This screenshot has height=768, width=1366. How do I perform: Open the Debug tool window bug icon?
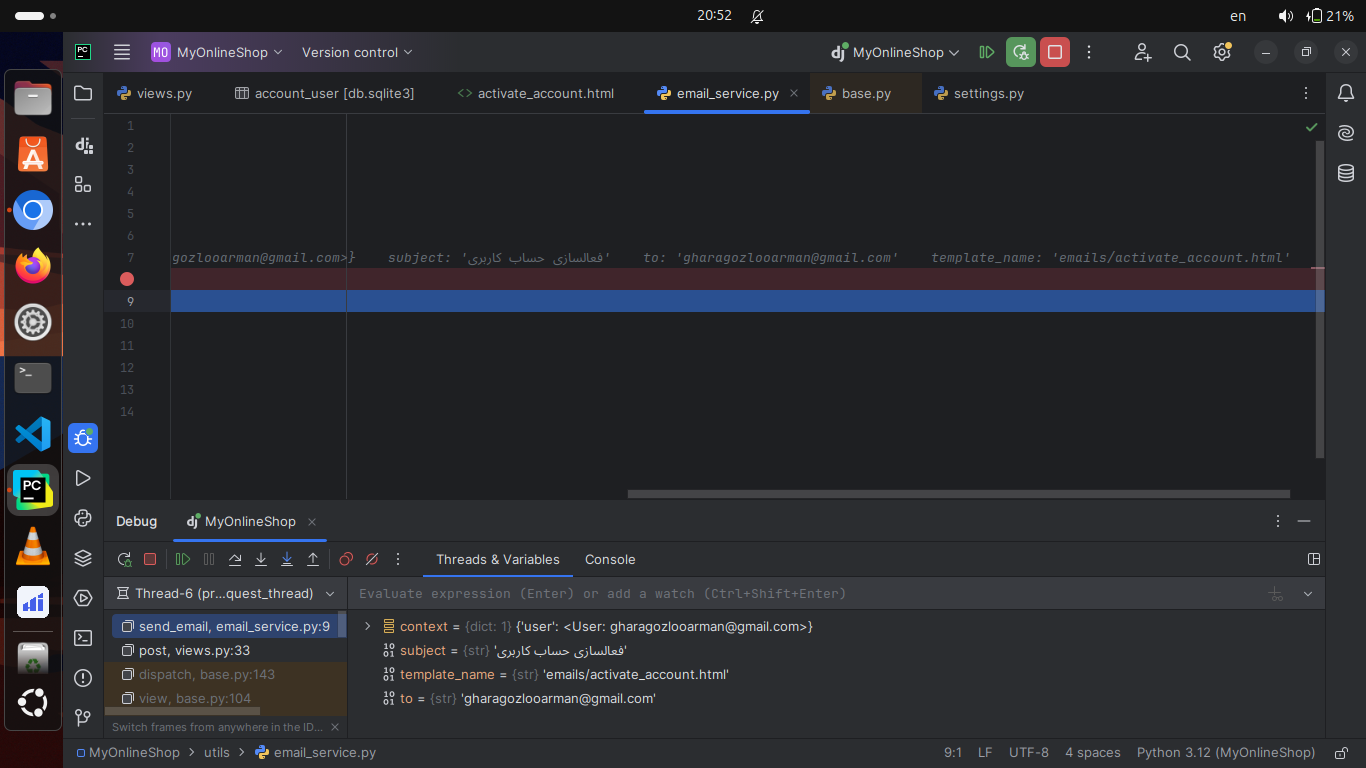coord(83,438)
